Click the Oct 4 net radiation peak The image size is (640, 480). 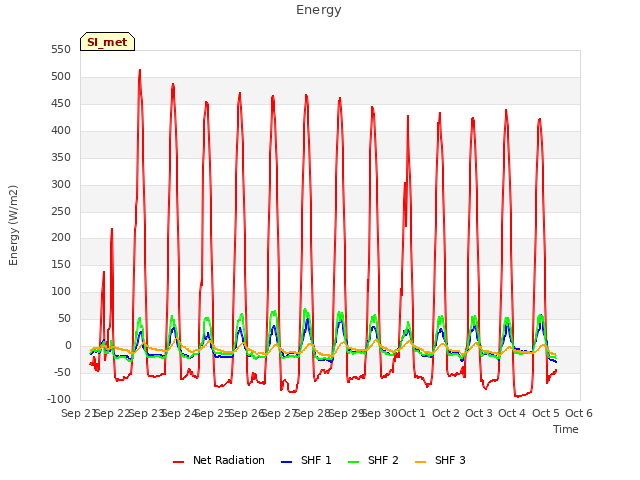(x=506, y=110)
